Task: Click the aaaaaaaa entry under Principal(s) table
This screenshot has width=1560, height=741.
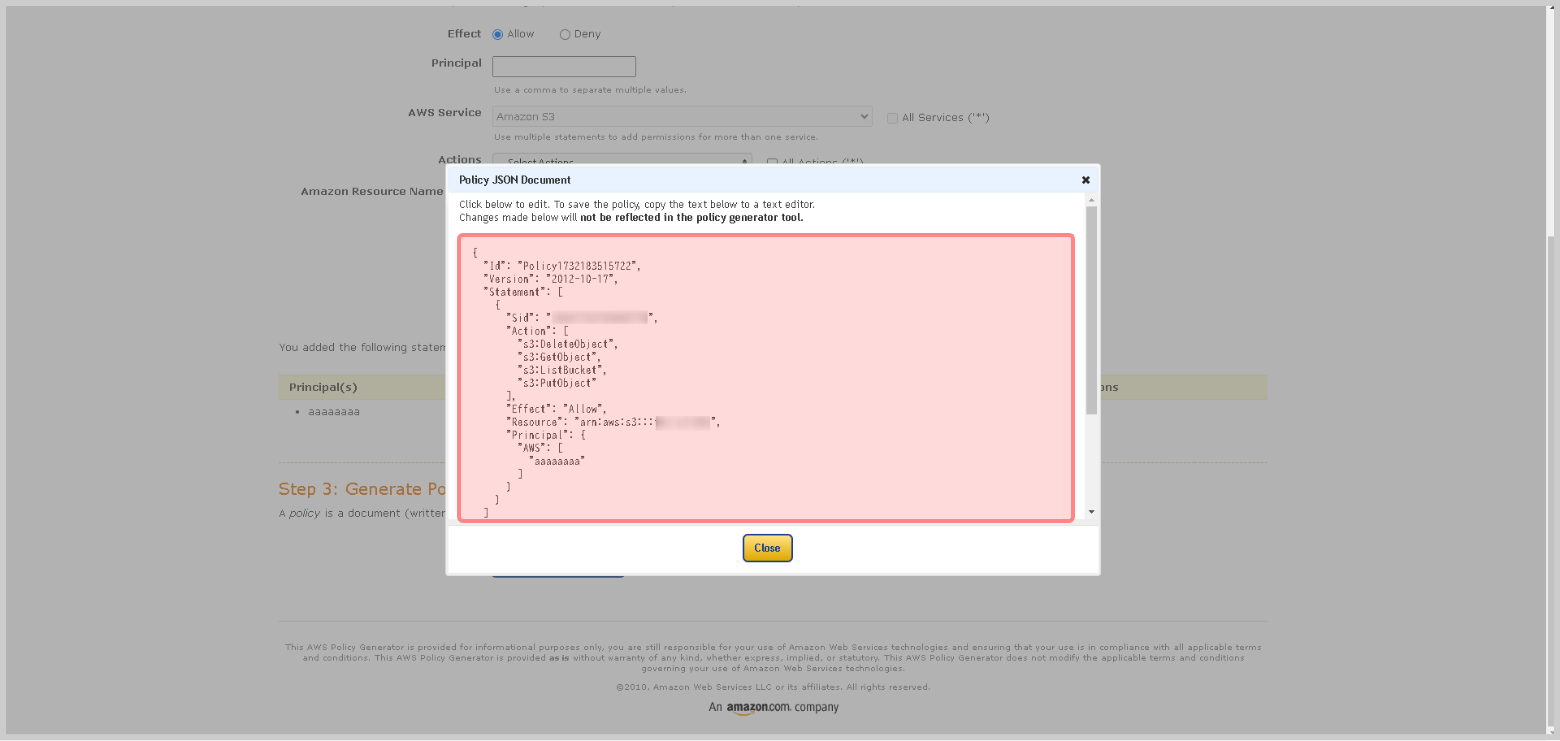Action: 334,412
